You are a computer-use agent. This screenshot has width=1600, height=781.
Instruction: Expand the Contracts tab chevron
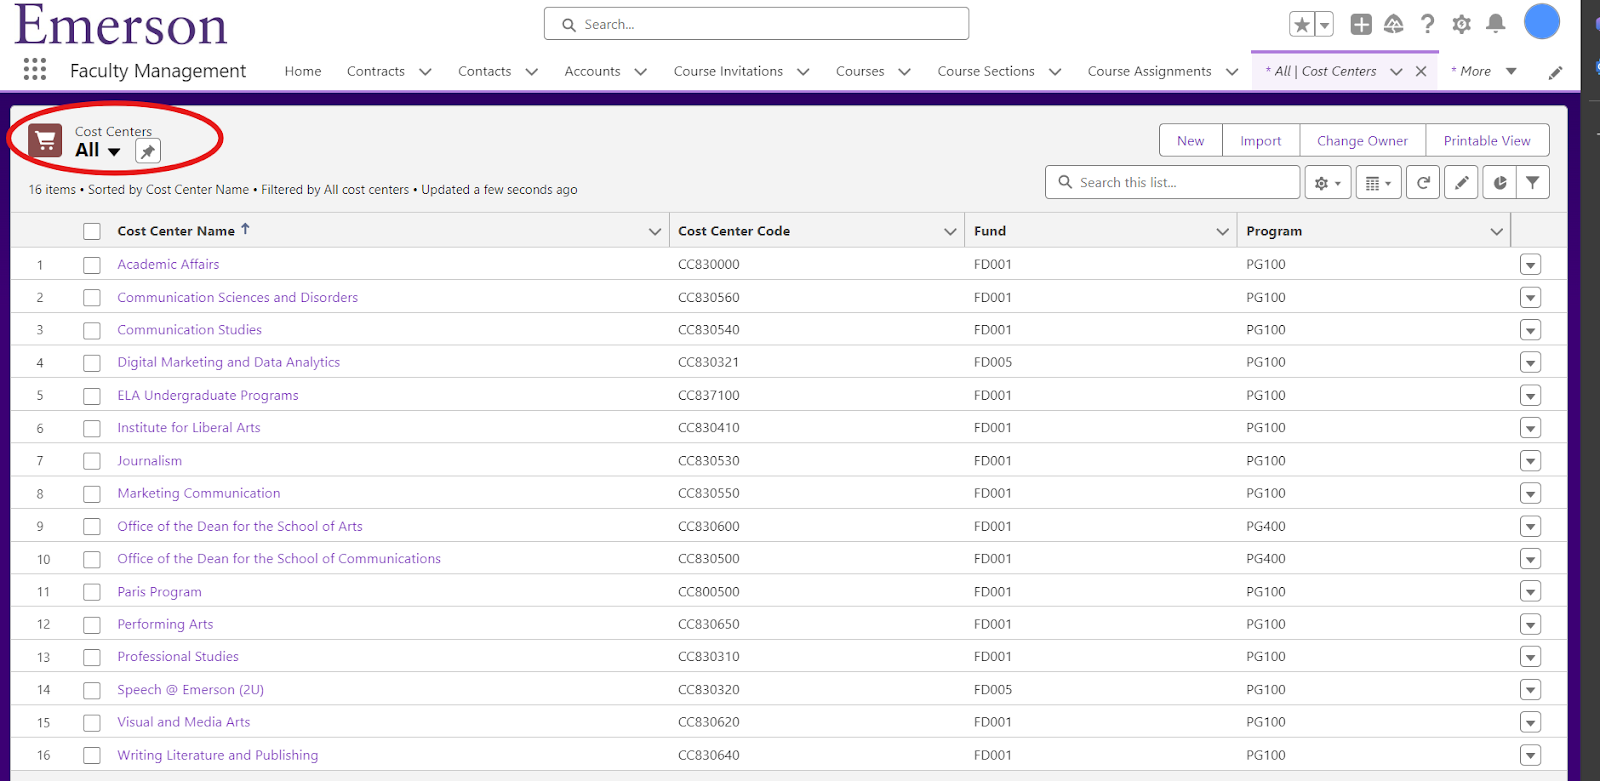tap(425, 72)
